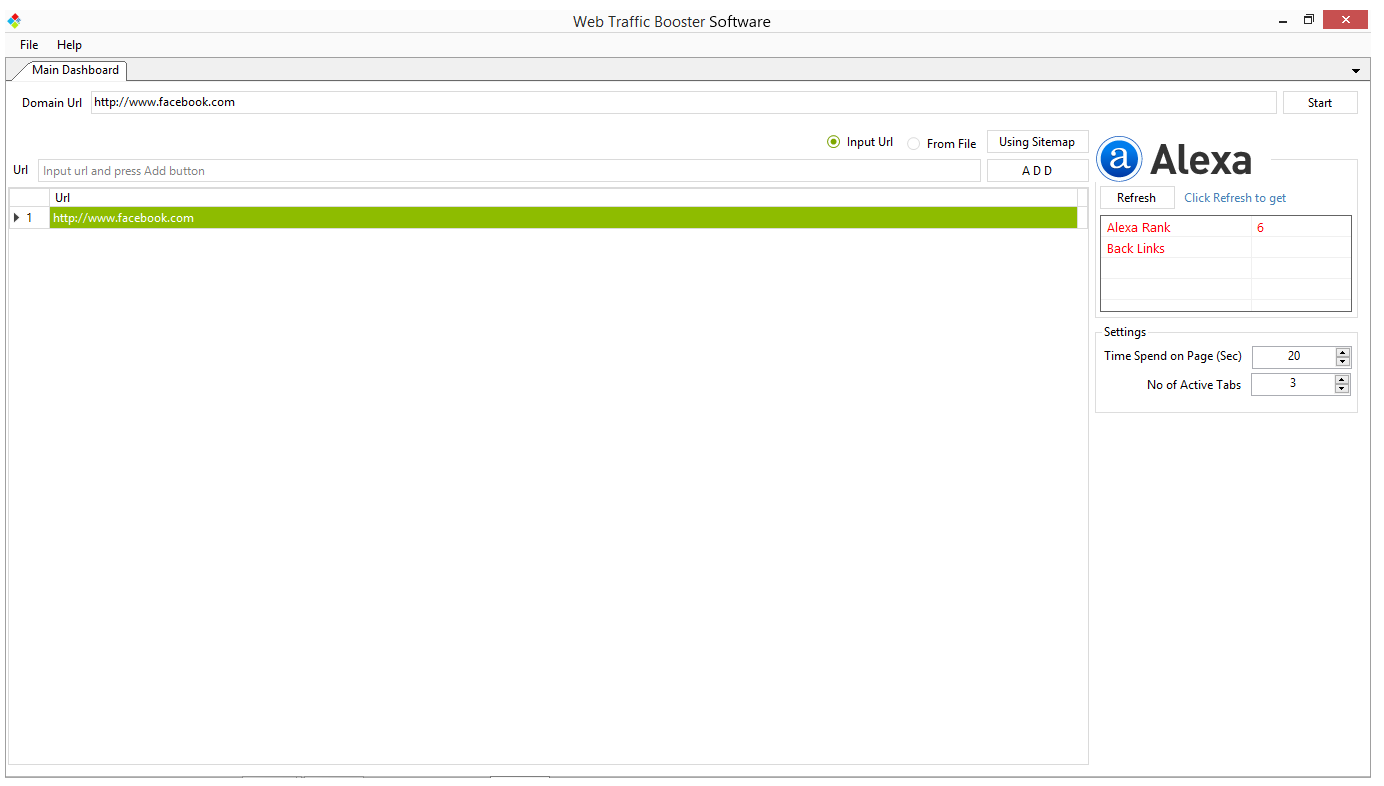1384x786 pixels.
Task: Select the From File radio button
Action: [x=914, y=144]
